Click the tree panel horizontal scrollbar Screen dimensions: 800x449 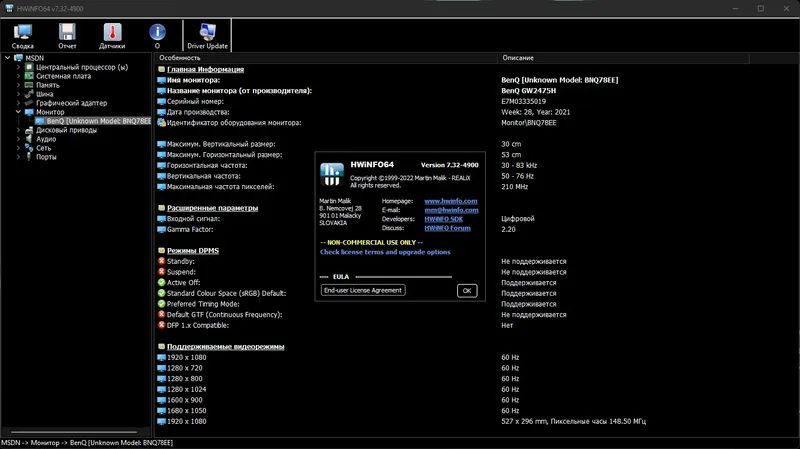(74, 432)
